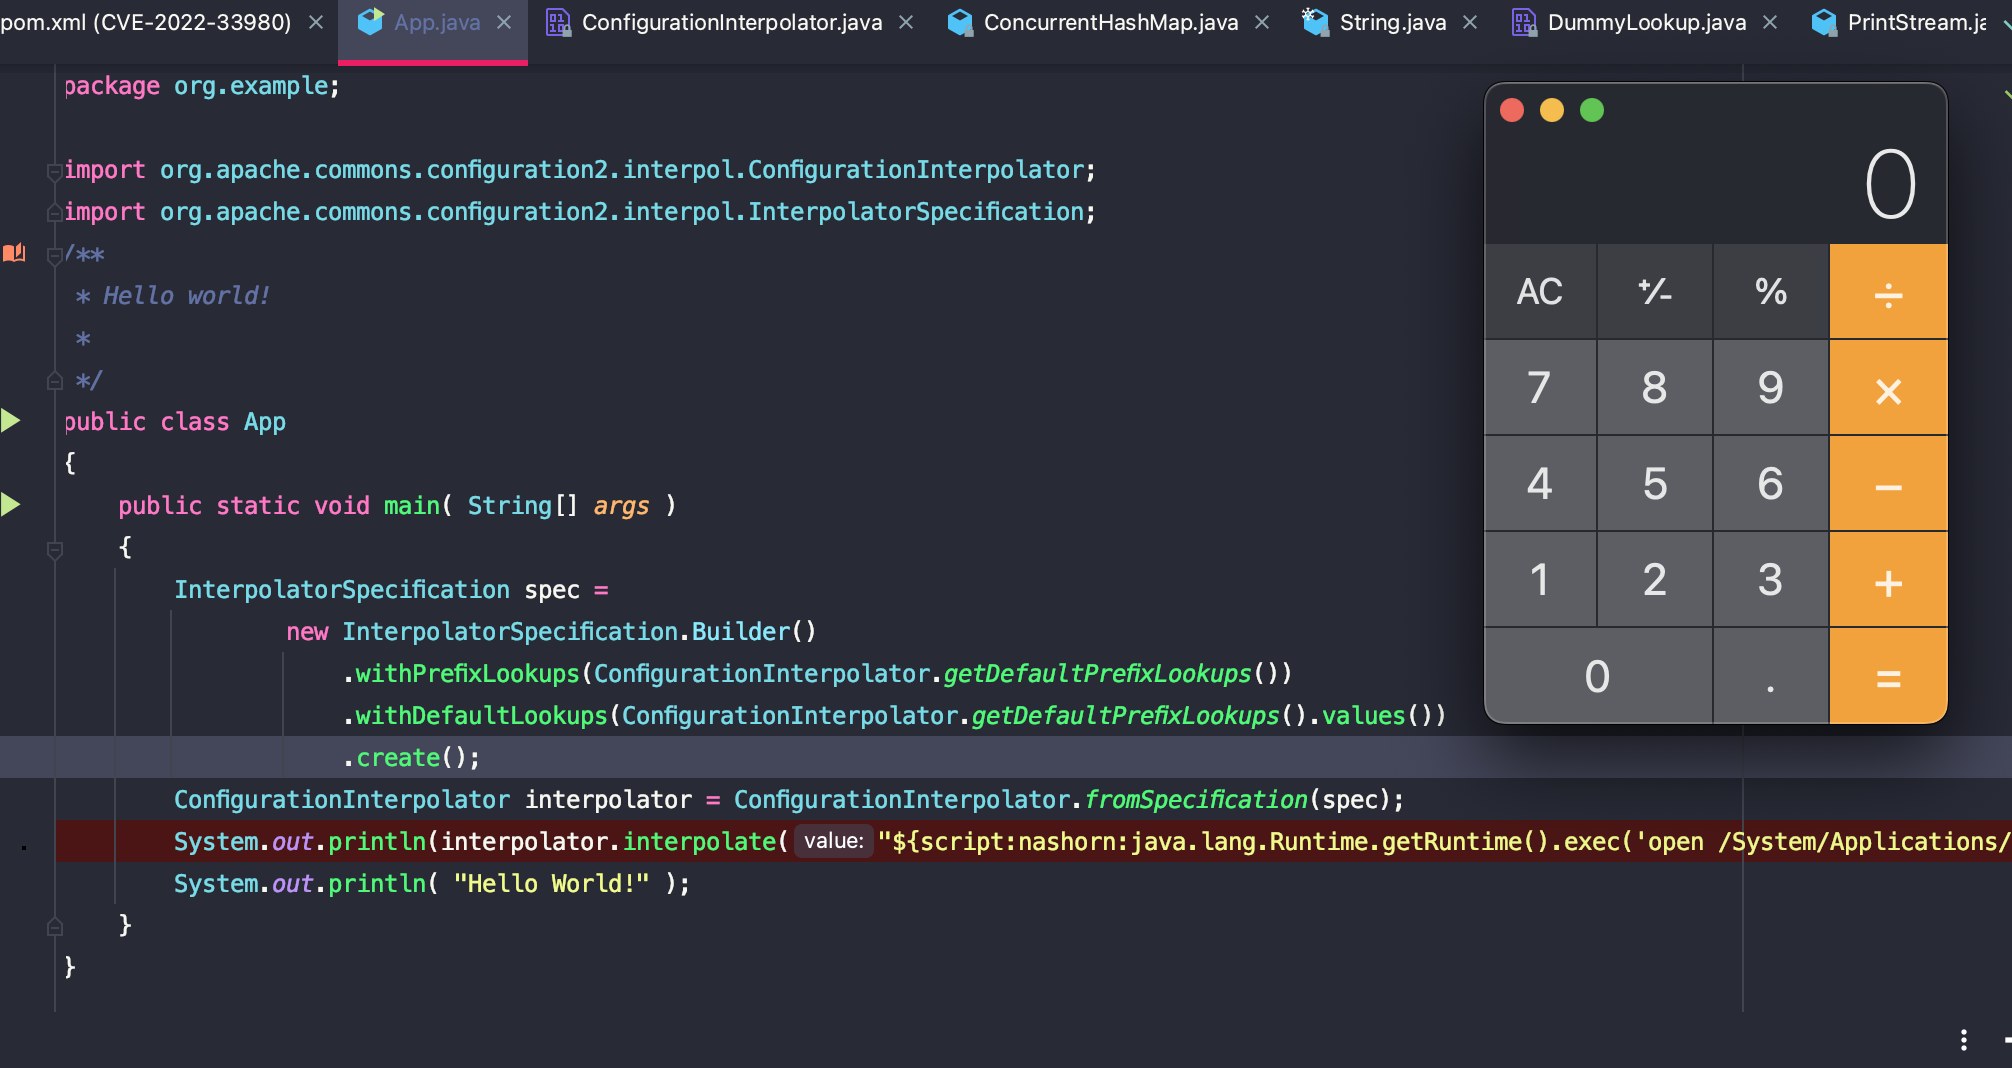Viewport: 2012px width, 1068px height.
Task: Click the minus key in Calculator
Action: (1888, 484)
